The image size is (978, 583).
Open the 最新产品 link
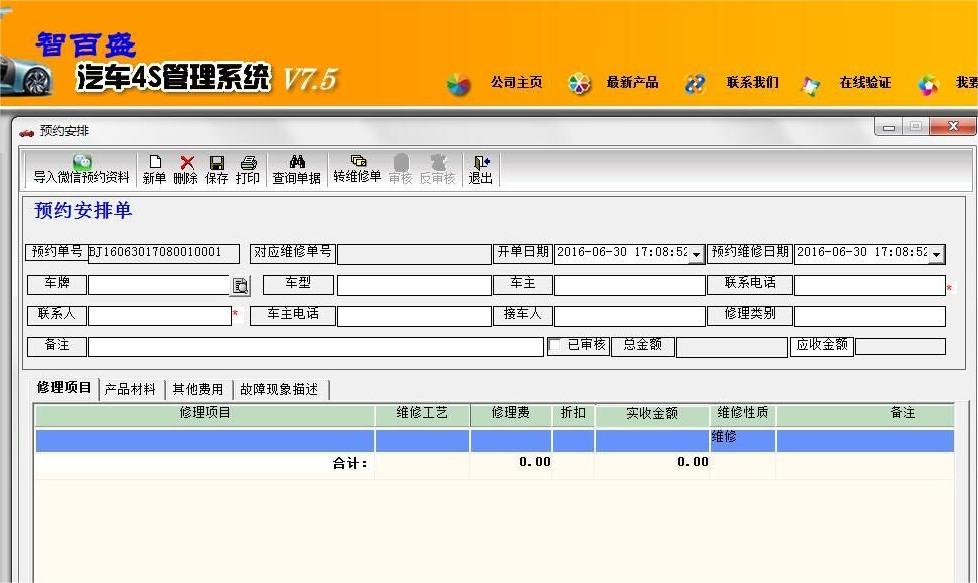(x=632, y=82)
